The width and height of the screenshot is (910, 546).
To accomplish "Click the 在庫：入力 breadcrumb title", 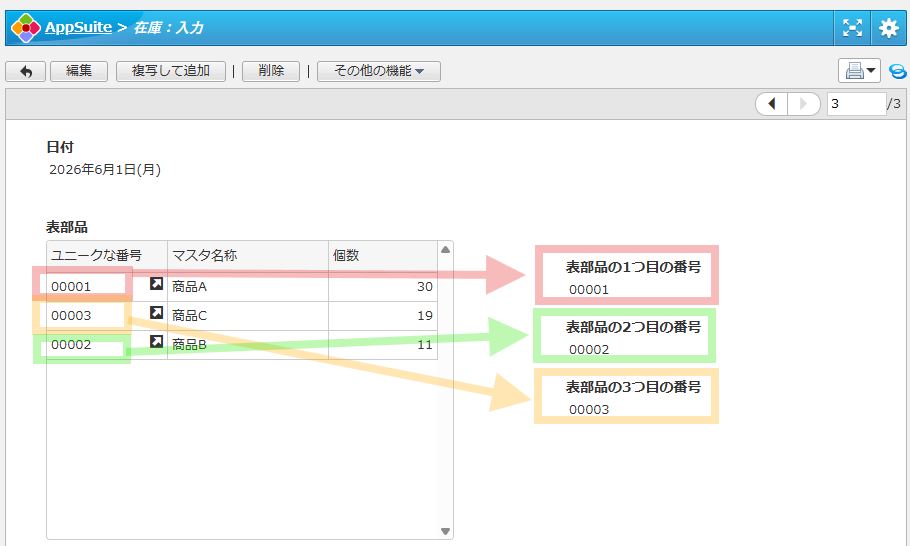I will [169, 28].
